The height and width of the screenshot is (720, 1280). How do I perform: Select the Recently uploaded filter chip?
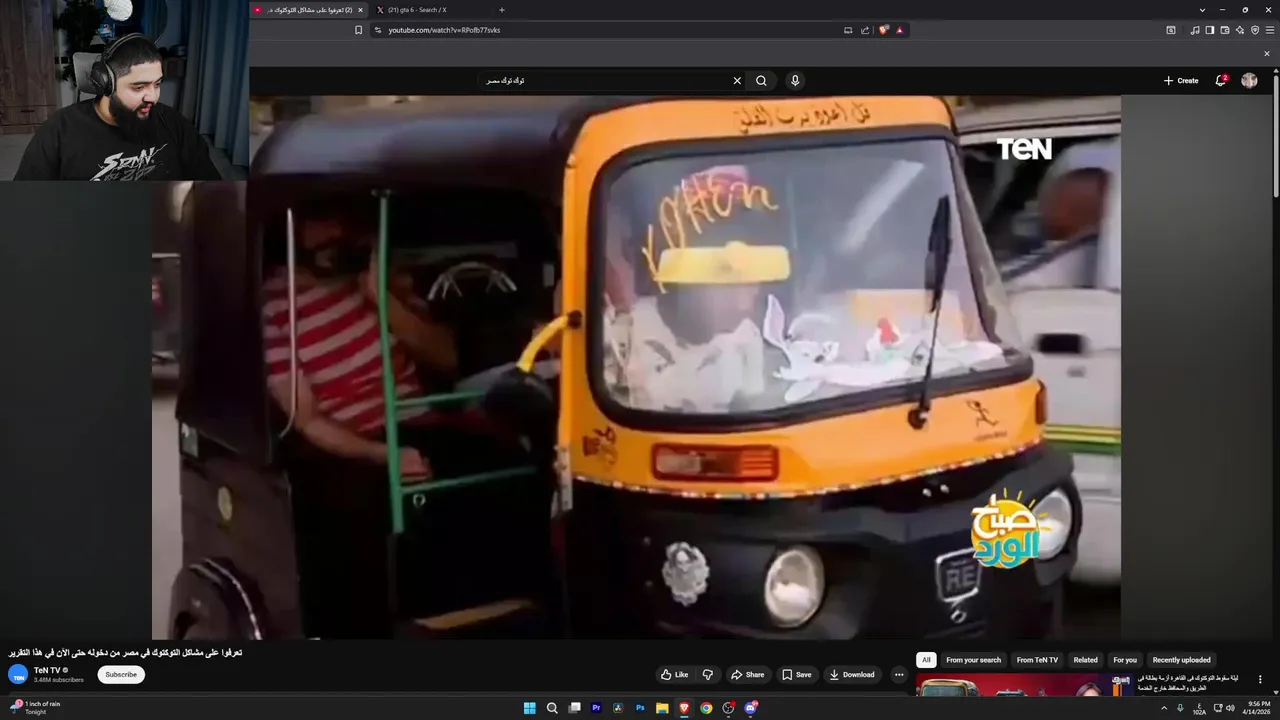click(x=1181, y=660)
